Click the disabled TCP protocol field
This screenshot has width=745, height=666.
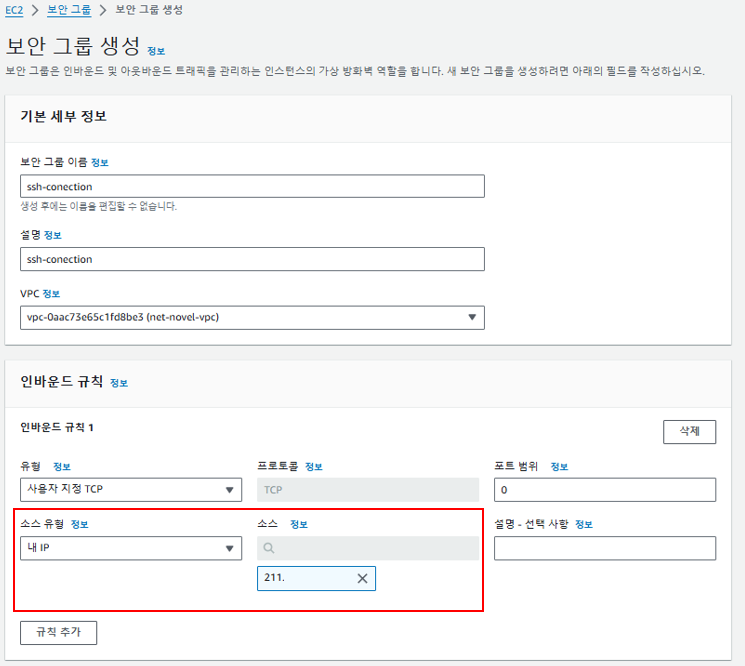[368, 489]
